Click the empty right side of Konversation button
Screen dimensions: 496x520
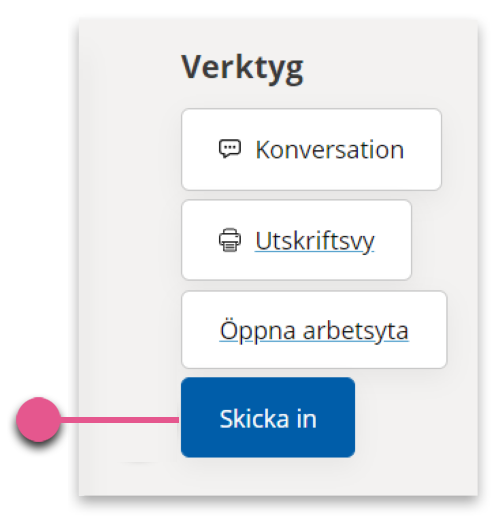(x=423, y=149)
